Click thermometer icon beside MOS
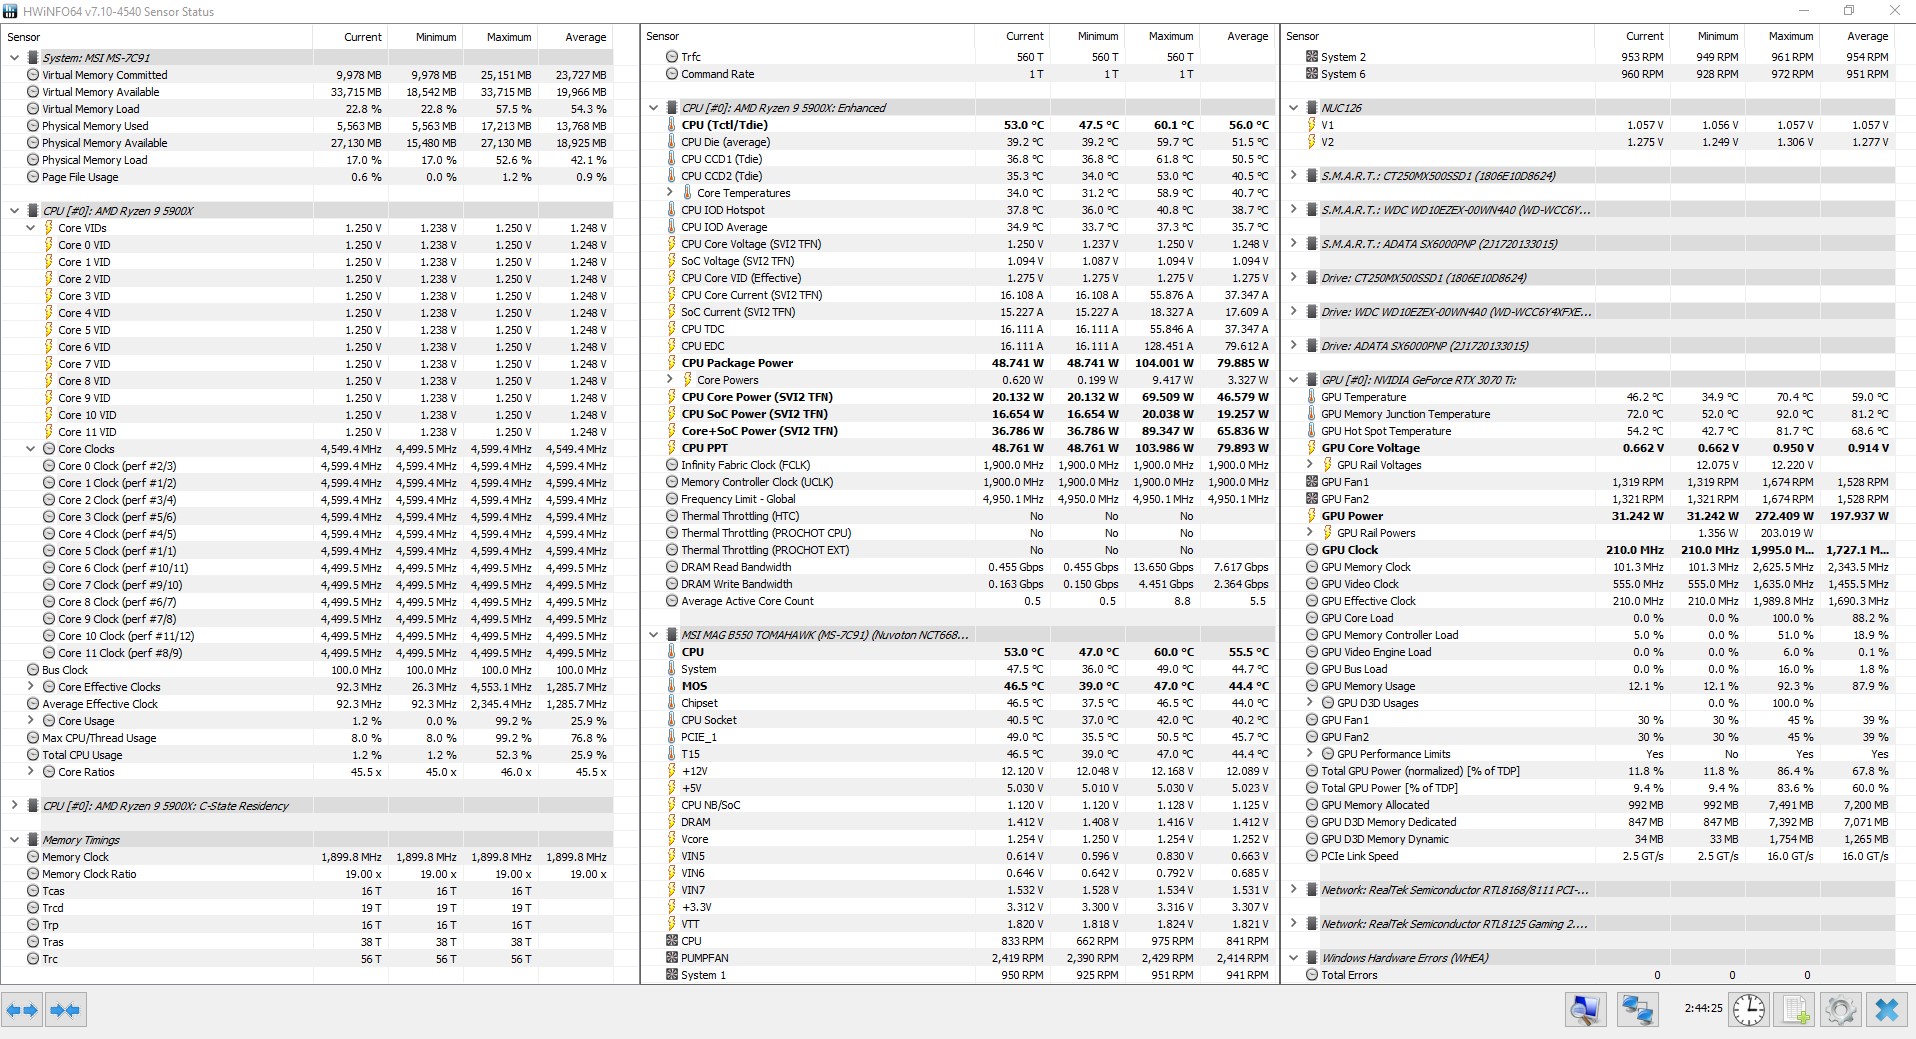 (x=672, y=686)
